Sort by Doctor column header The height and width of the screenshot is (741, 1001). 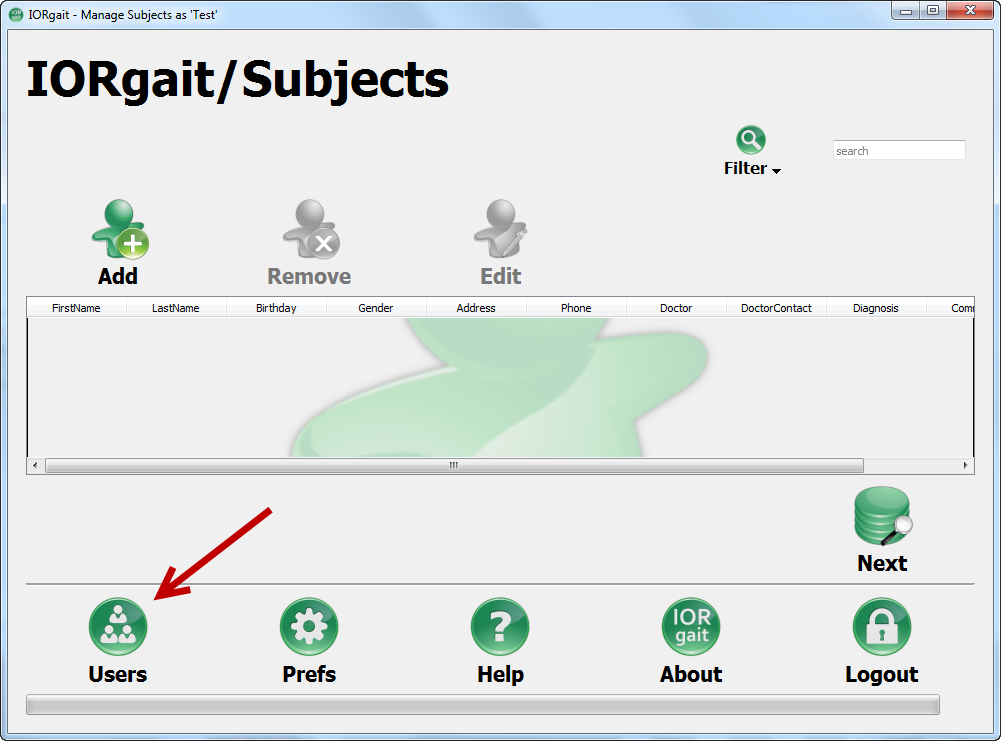pos(676,308)
